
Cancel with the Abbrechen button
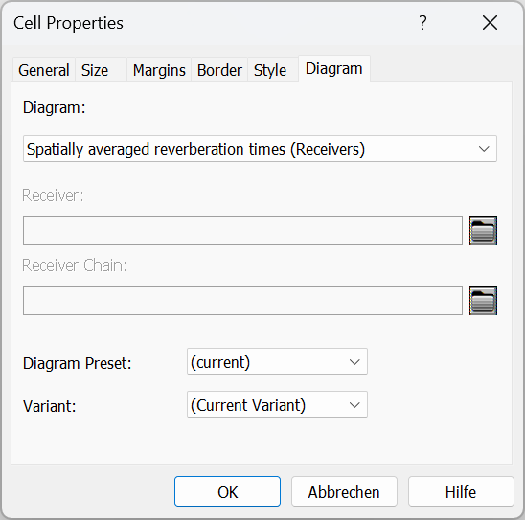344,492
